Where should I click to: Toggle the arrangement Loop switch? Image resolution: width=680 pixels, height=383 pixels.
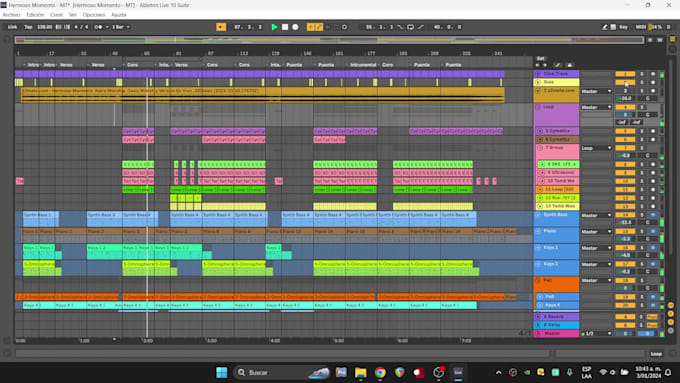[410, 27]
